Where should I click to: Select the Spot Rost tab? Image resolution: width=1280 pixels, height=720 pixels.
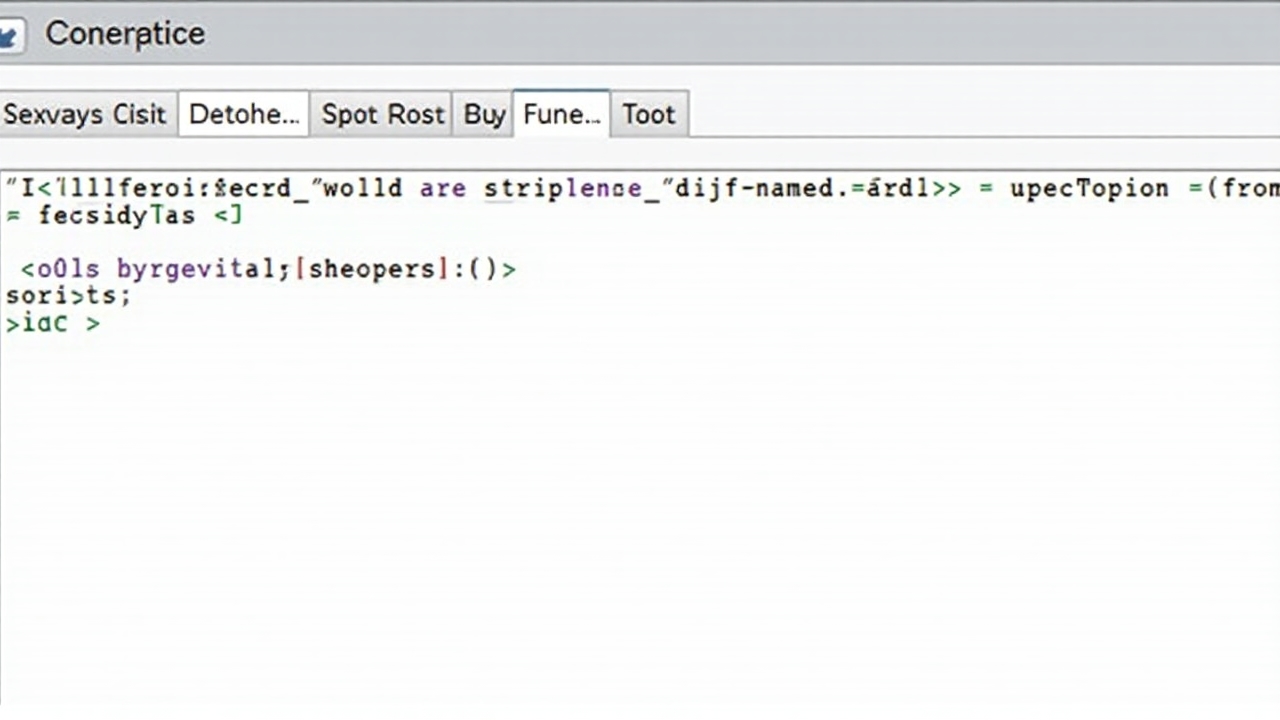[382, 115]
